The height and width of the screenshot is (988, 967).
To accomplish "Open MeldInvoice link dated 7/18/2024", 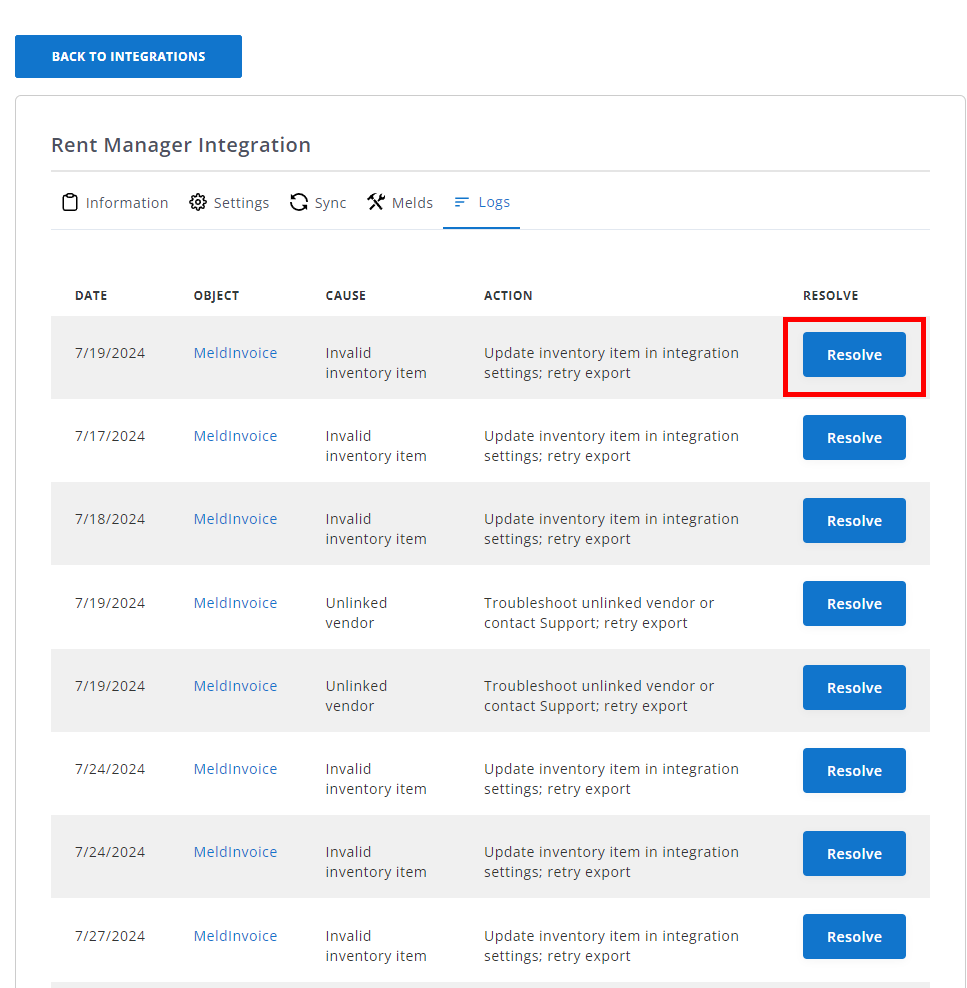I will click(x=235, y=519).
